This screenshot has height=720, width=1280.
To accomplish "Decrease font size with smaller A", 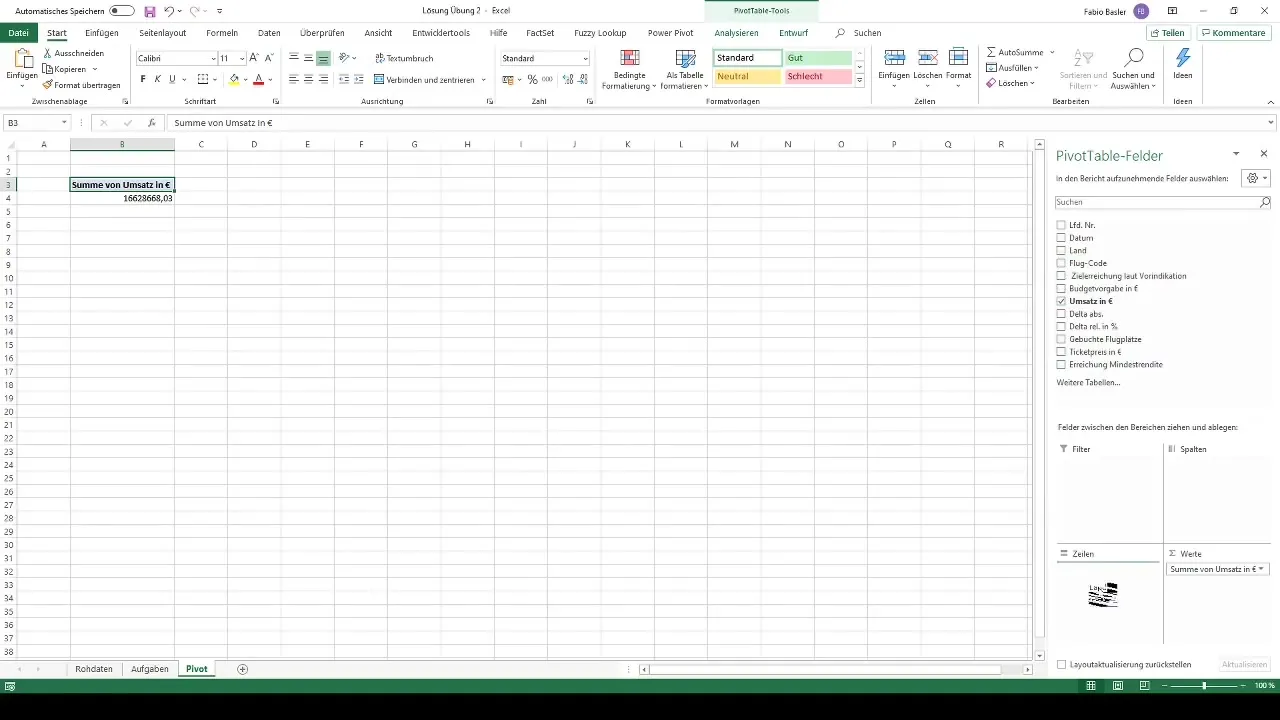I will pos(268,58).
